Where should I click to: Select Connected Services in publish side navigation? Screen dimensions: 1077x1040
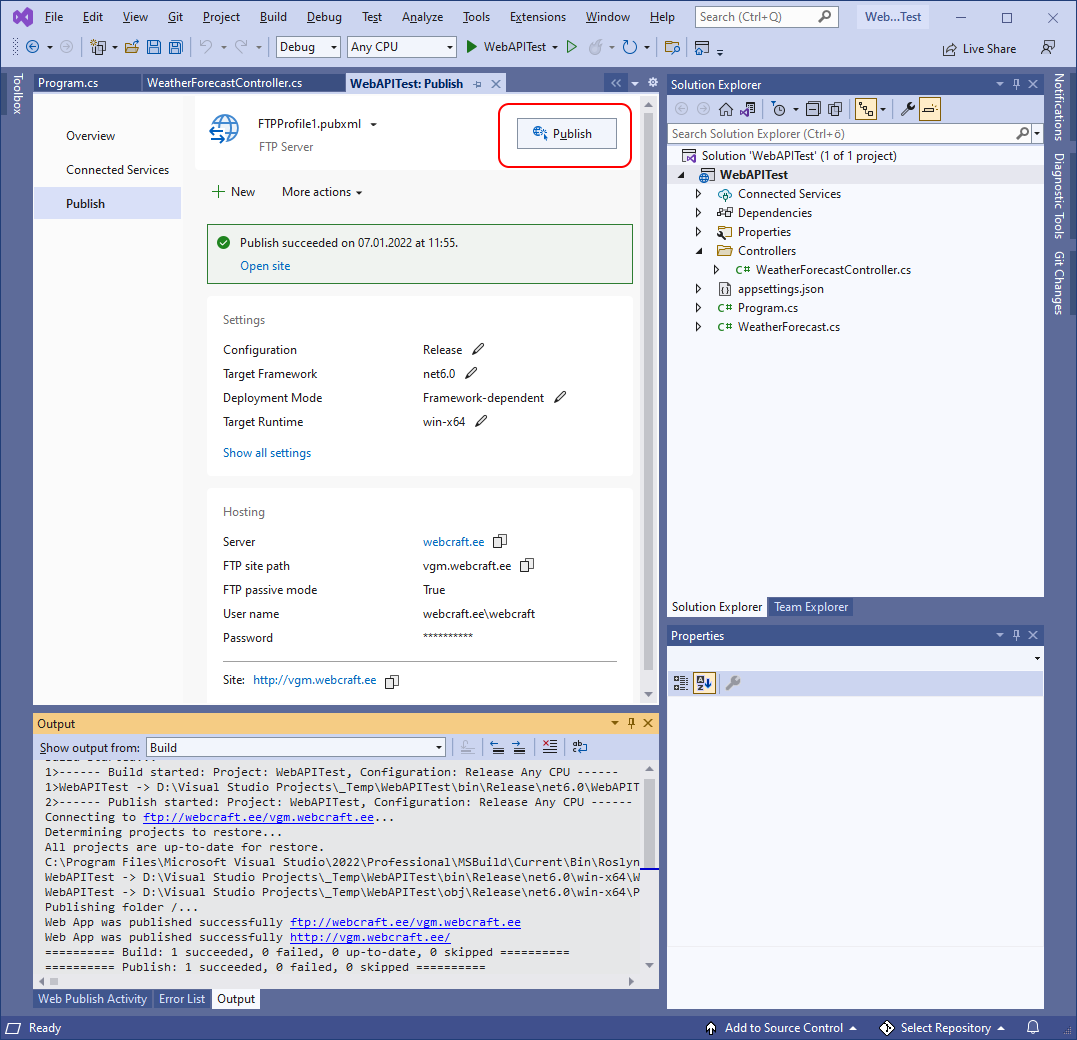coord(117,170)
